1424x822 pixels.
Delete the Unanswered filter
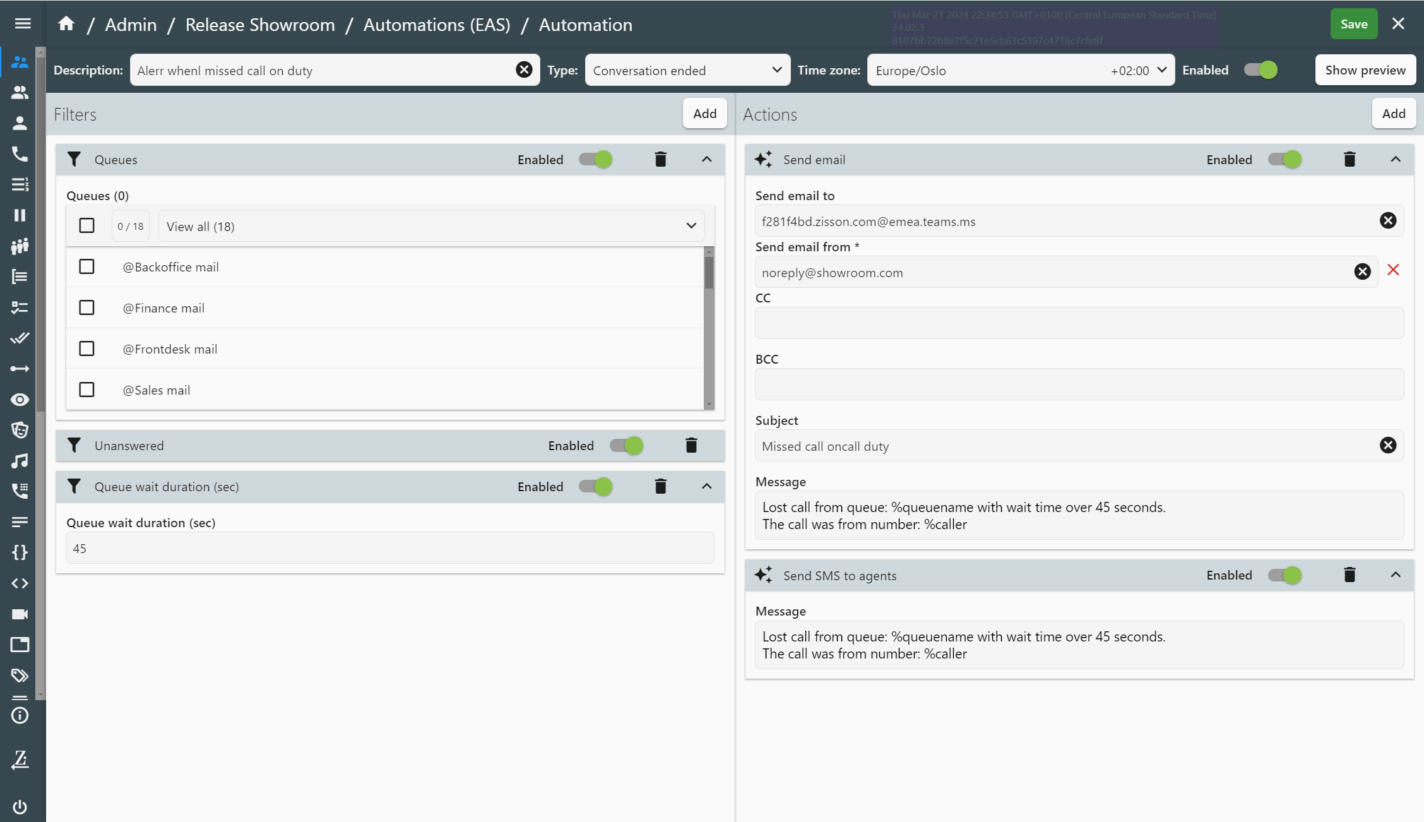691,446
